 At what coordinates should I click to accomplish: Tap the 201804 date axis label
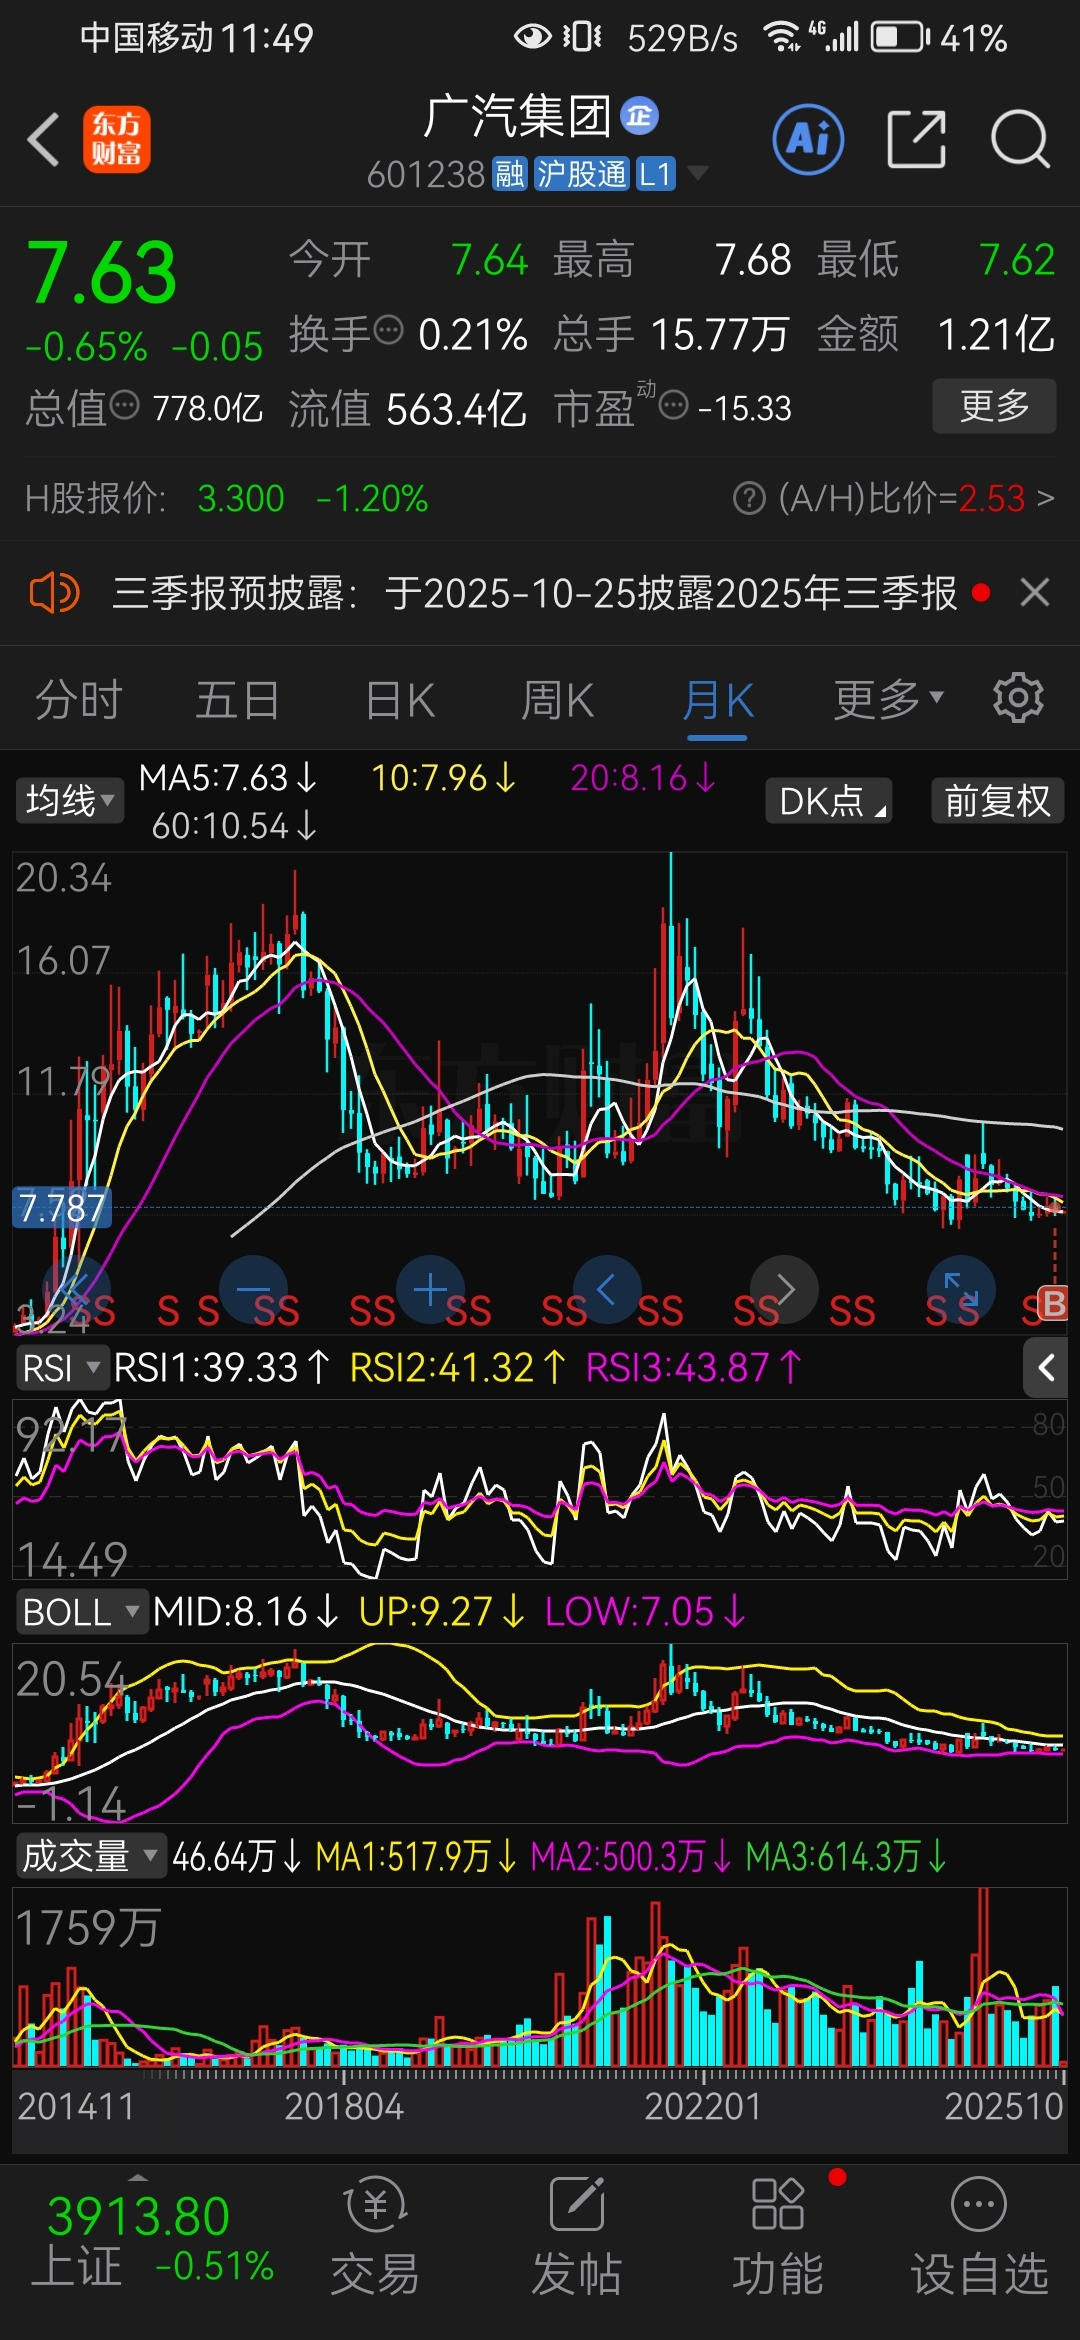[x=344, y=2106]
